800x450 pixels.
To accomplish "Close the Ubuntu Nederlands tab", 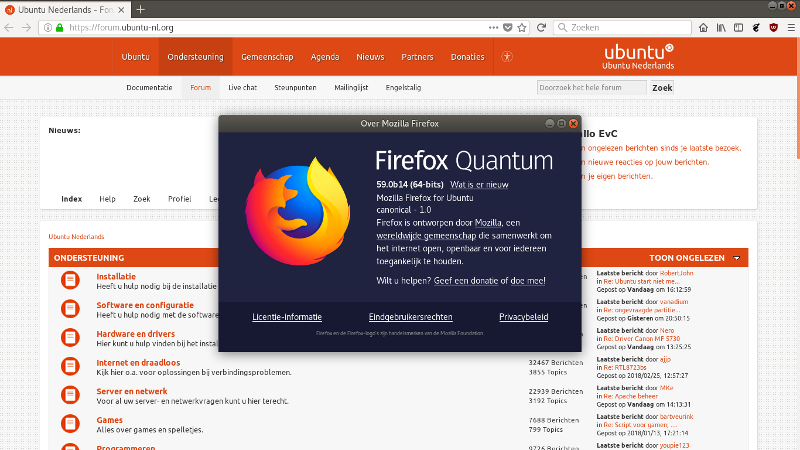I will coord(121,10).
